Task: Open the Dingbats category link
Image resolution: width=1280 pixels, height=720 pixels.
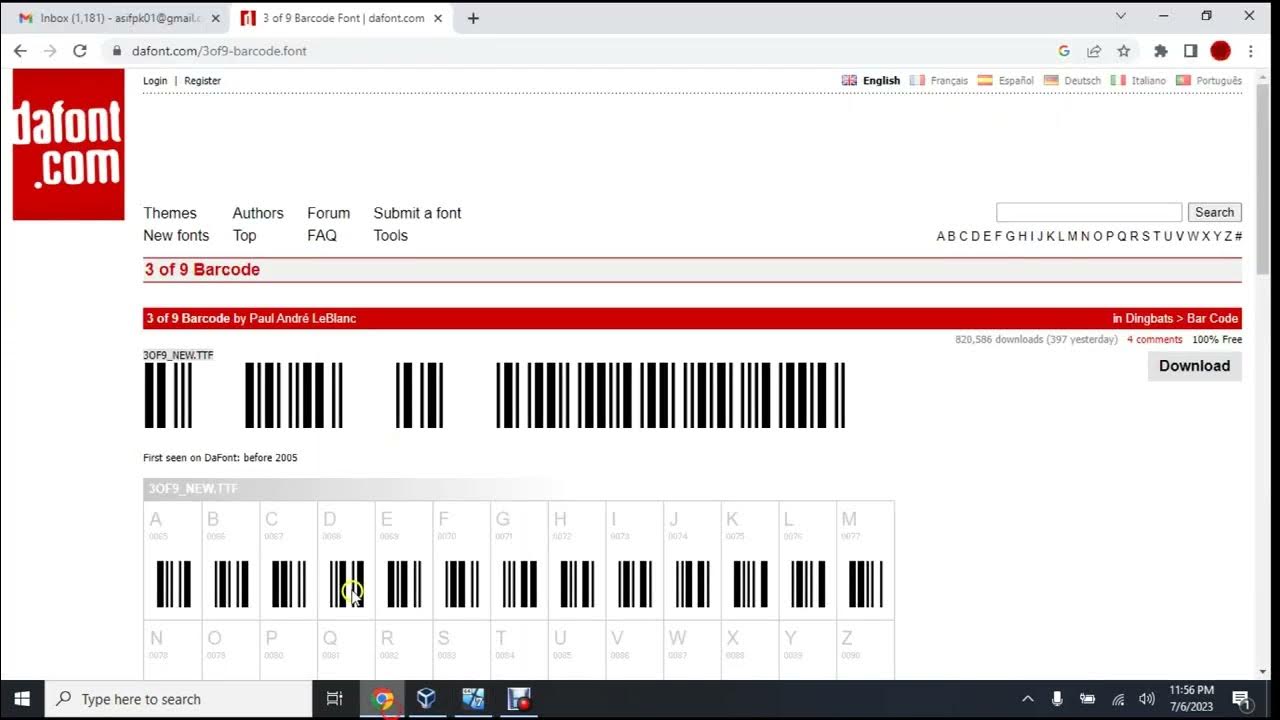Action: 1150,318
